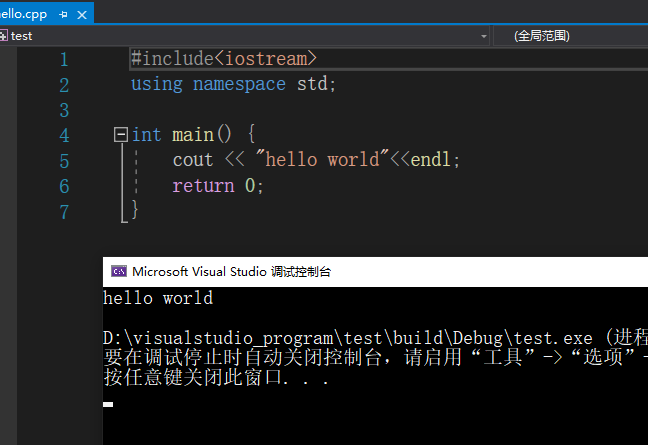Click the int keyword

146,135
